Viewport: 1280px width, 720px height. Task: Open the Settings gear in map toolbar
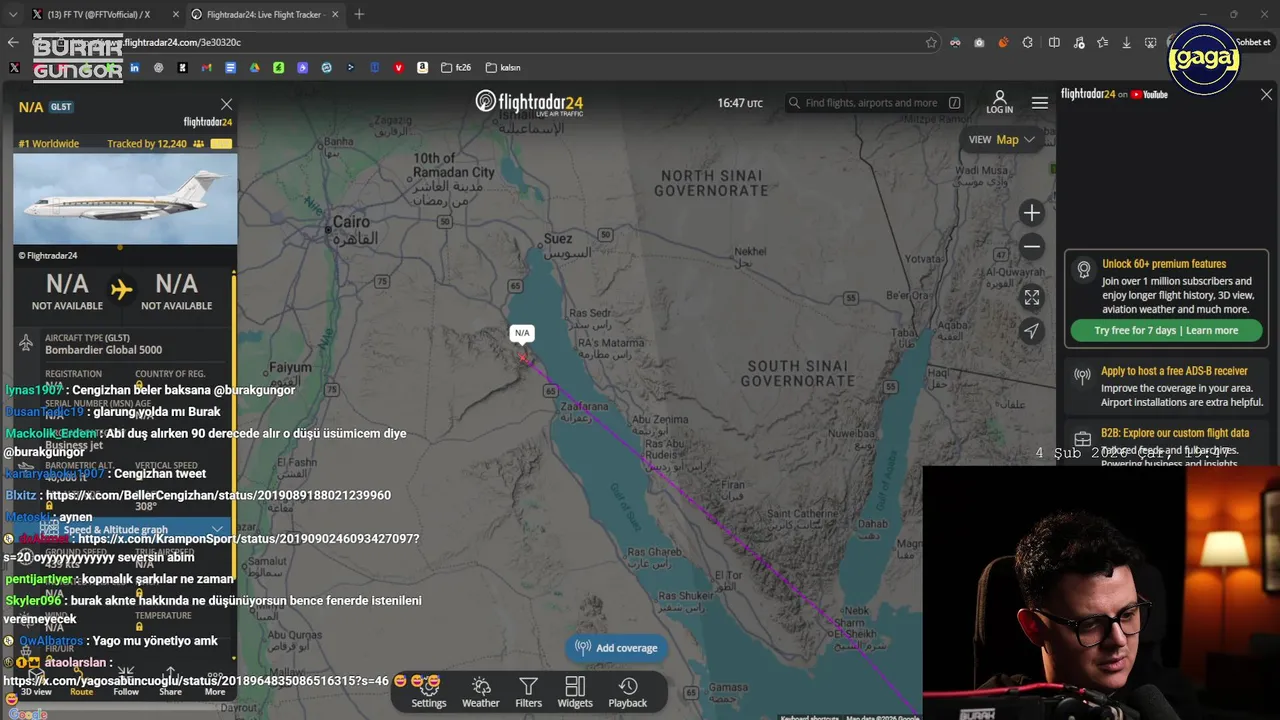pos(429,692)
